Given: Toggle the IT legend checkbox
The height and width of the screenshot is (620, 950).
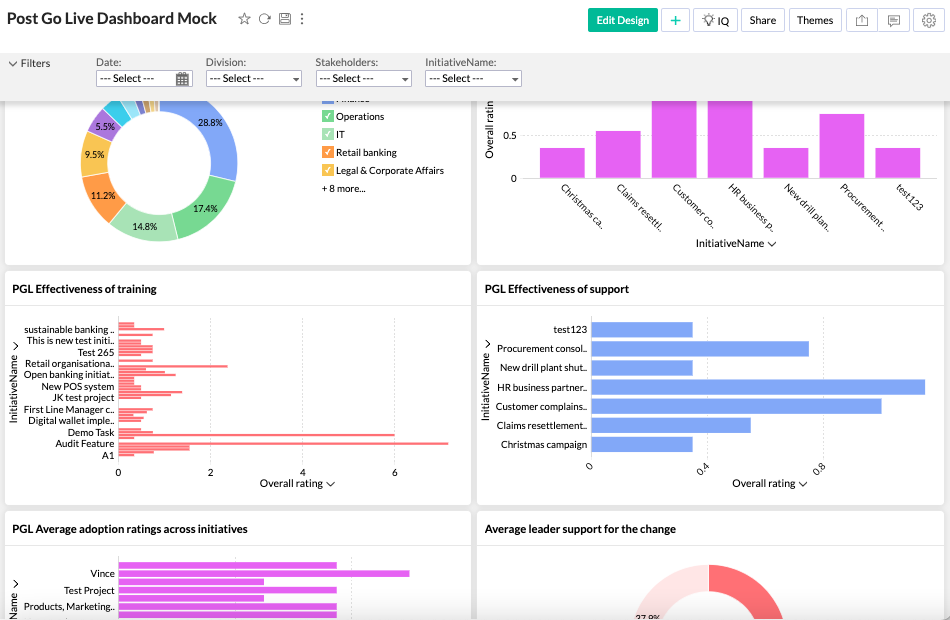Looking at the screenshot, I should click(x=328, y=135).
